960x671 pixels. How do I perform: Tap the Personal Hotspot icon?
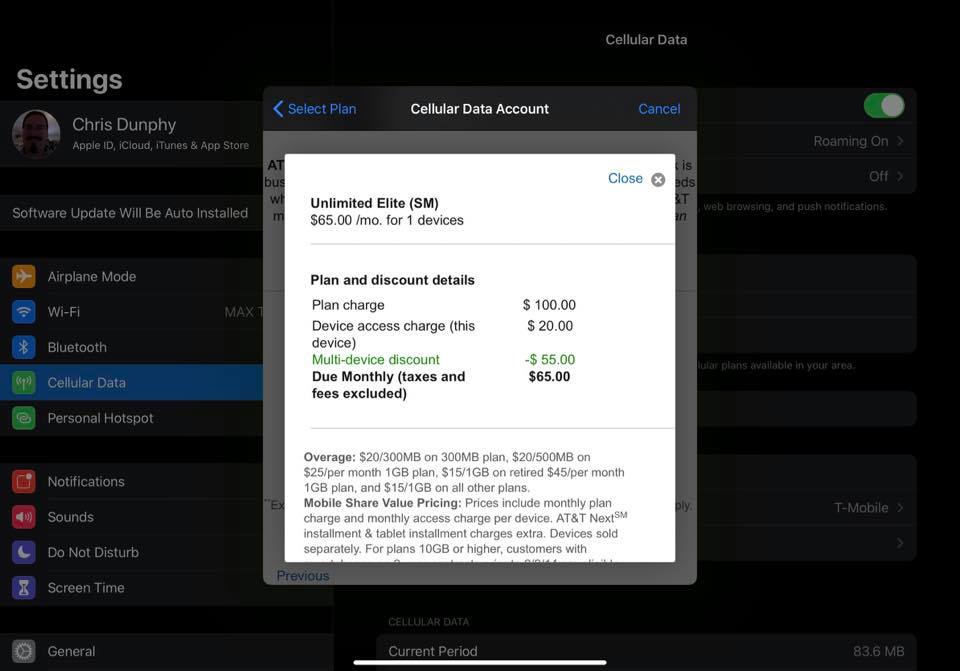pos(23,418)
